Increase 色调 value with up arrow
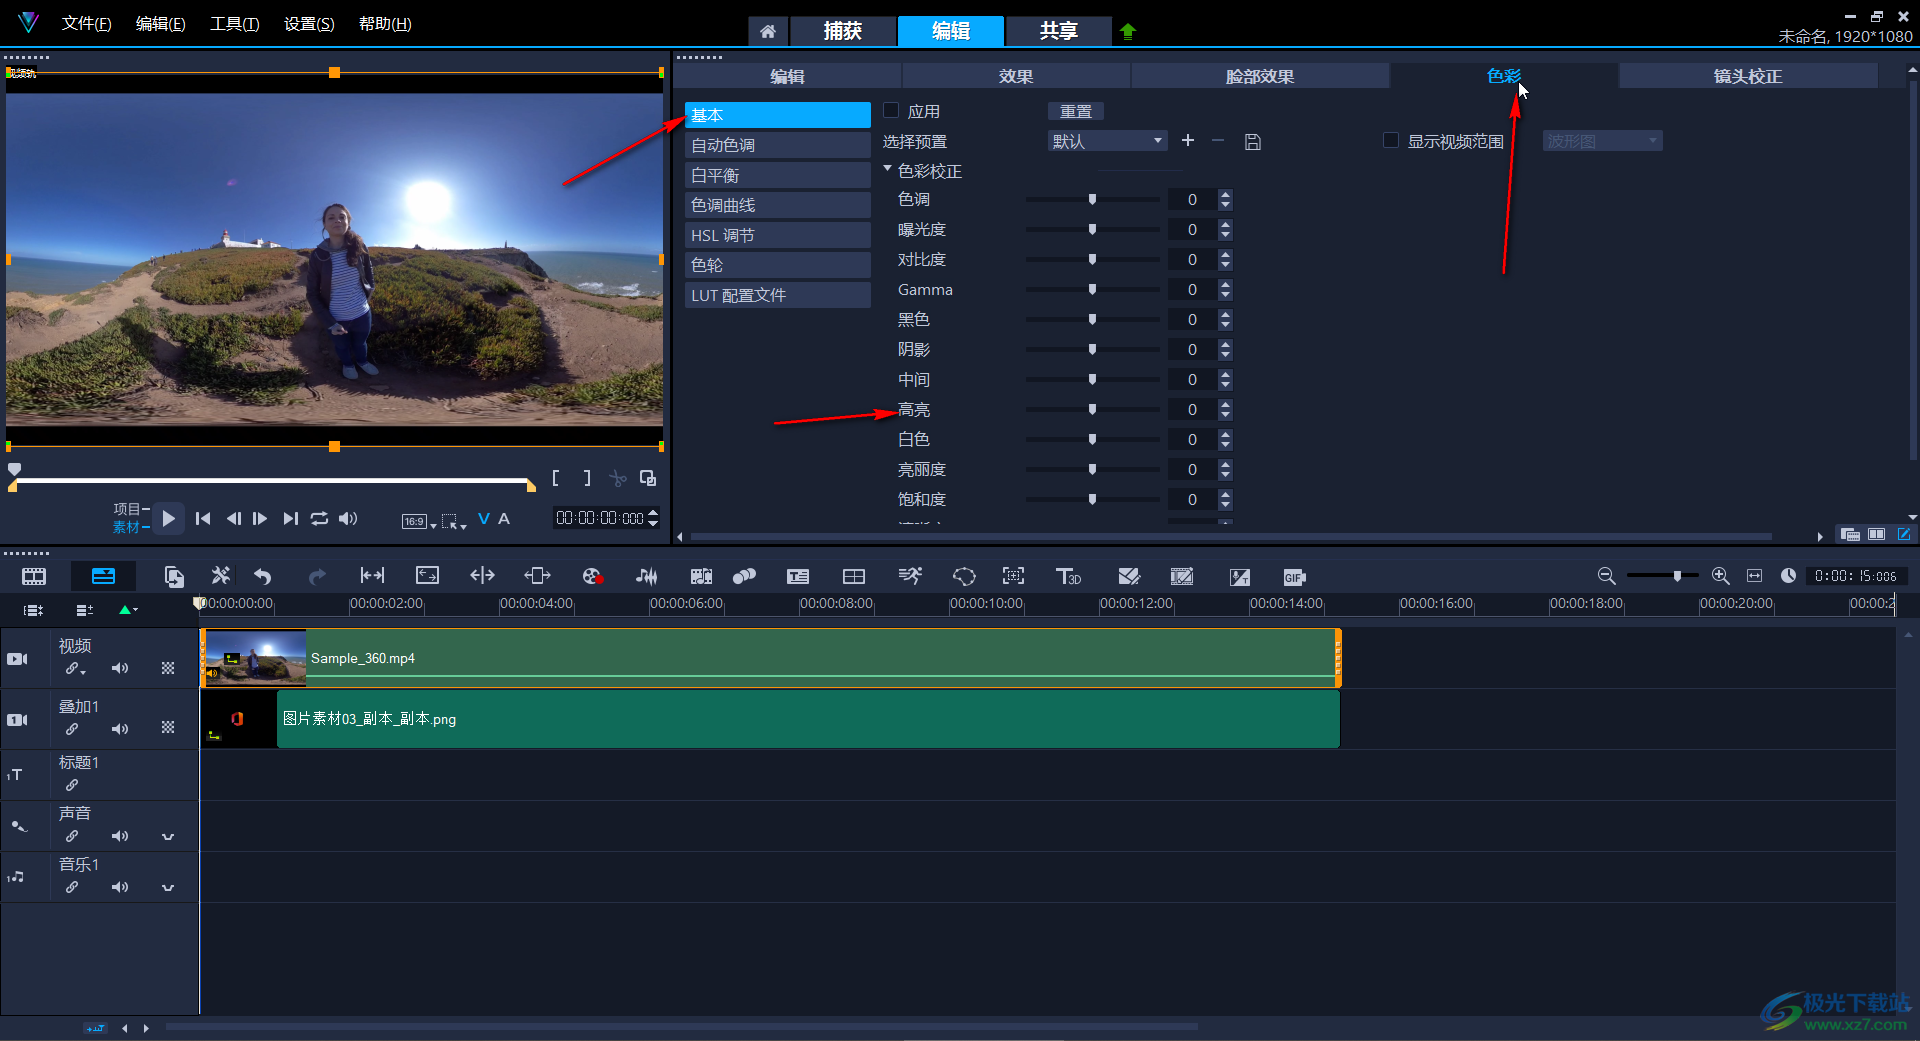Screen dimensions: 1920x1041 pos(1225,194)
